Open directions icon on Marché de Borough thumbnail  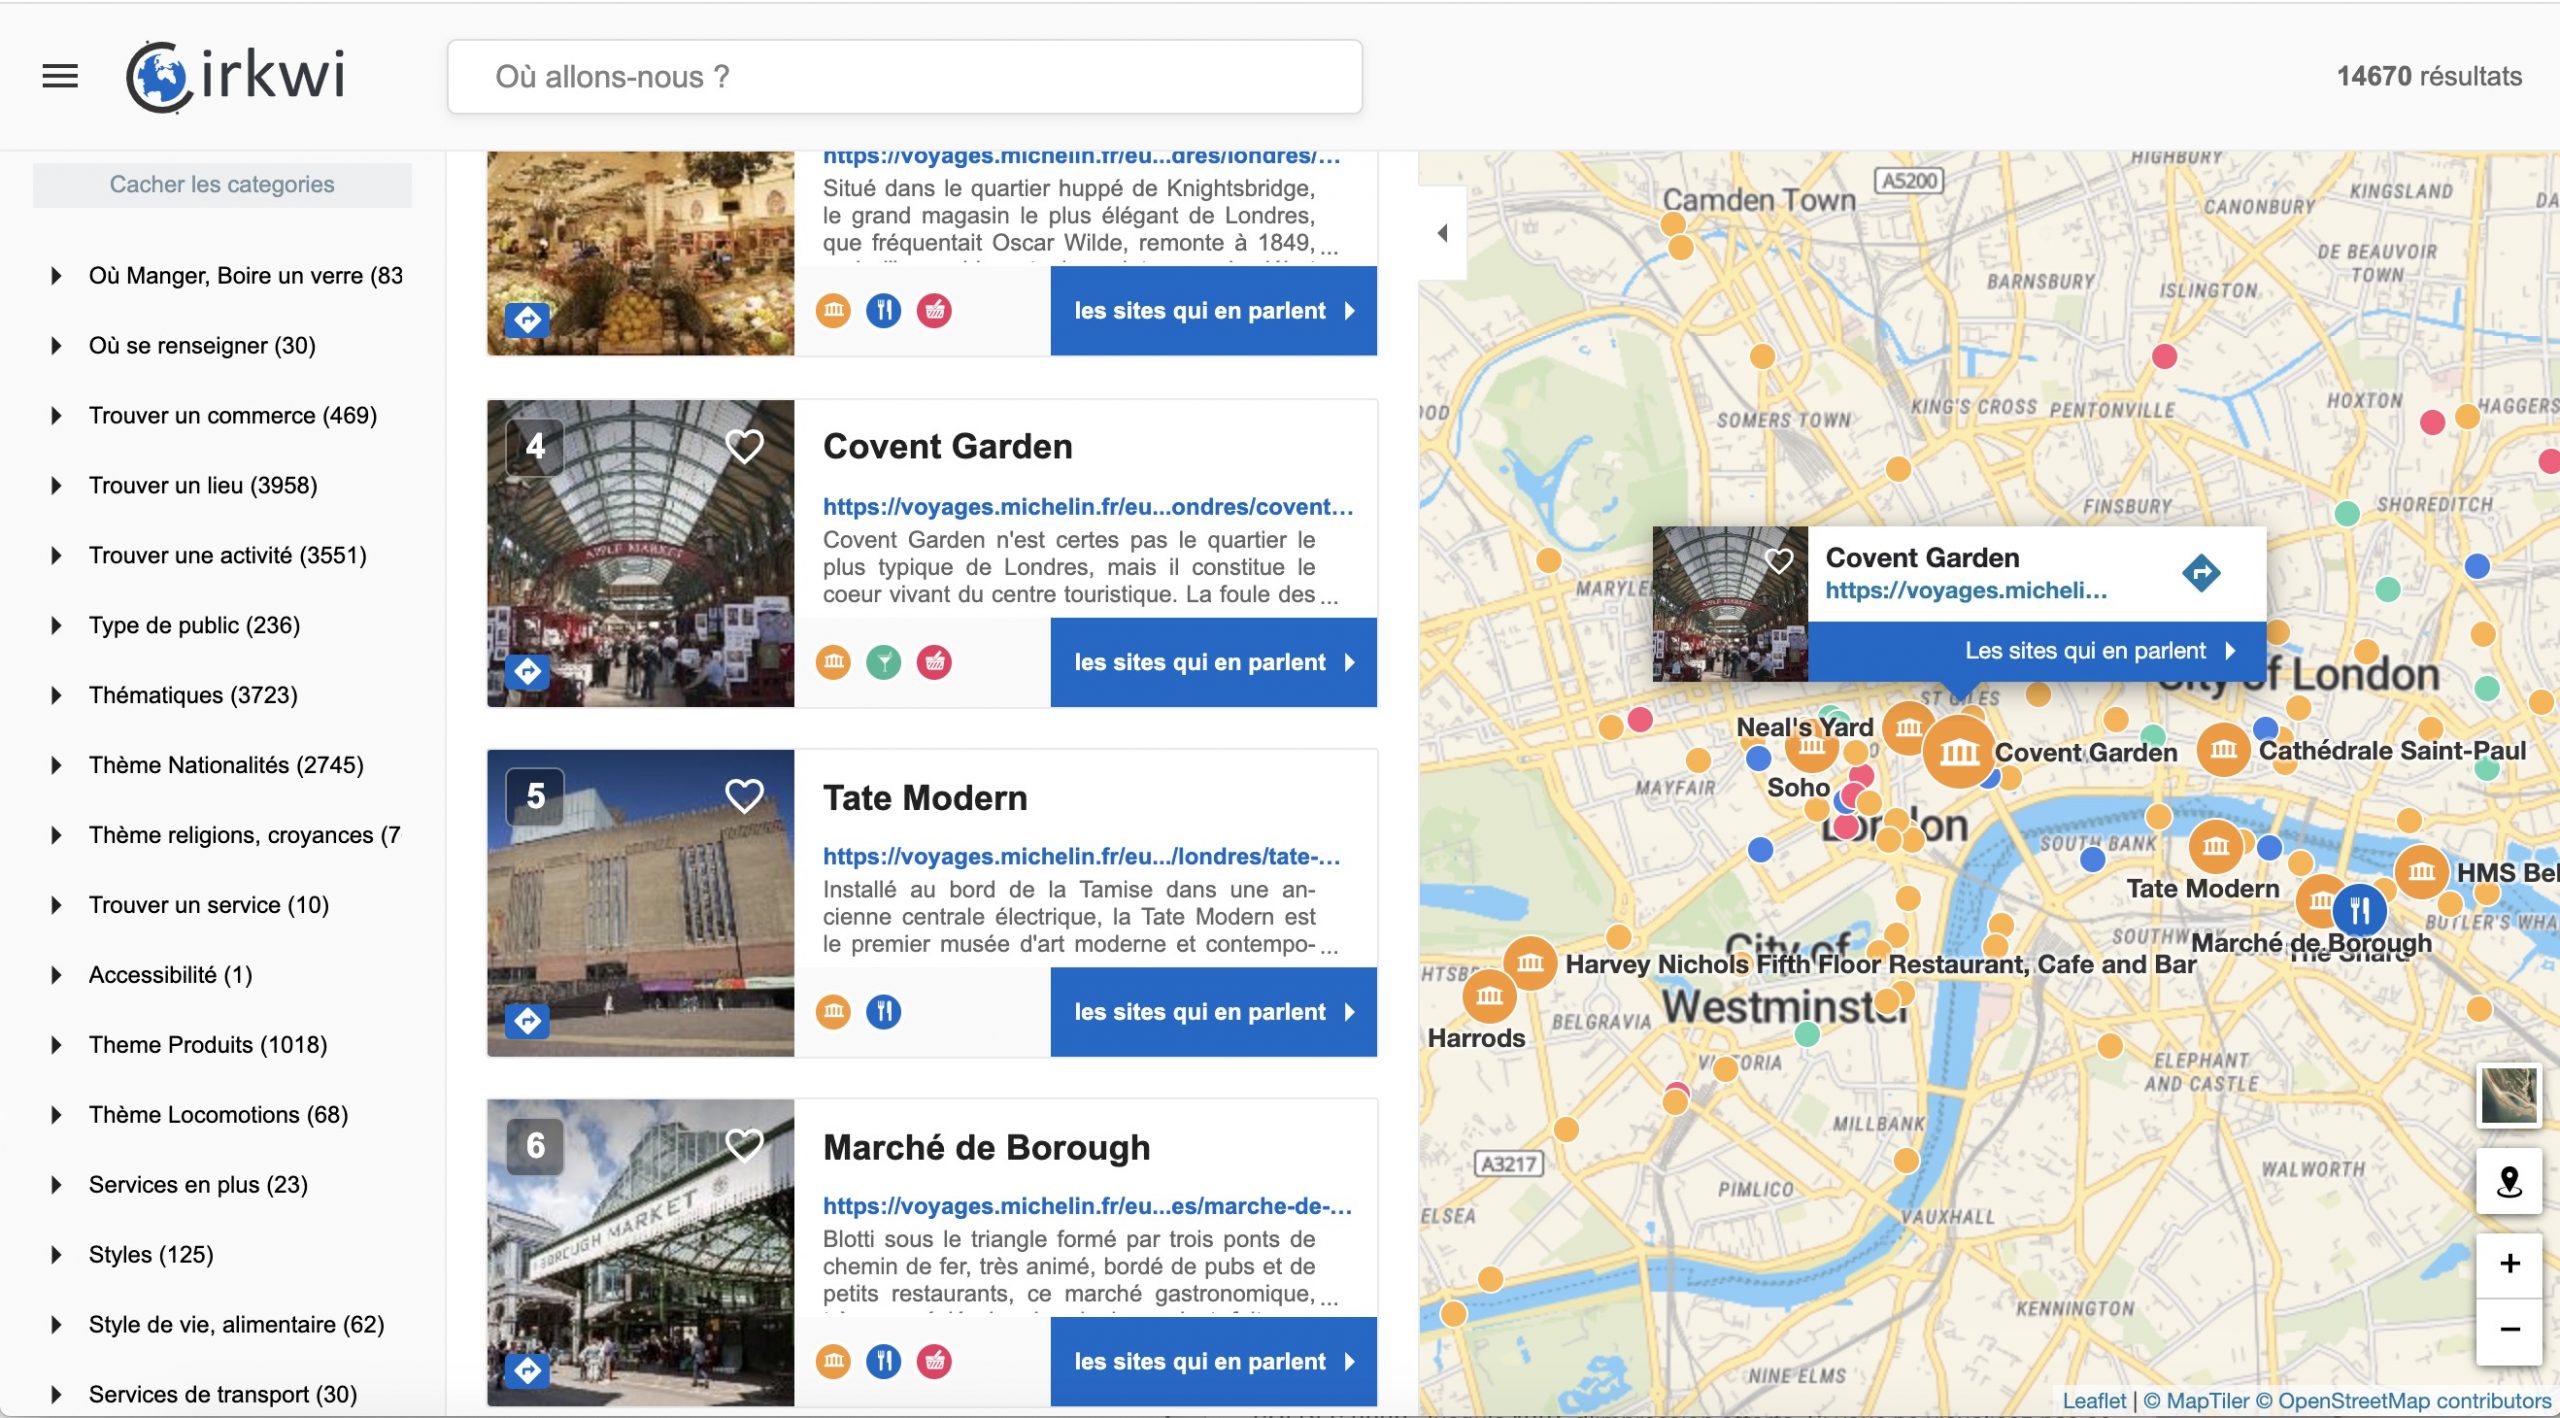(528, 1370)
